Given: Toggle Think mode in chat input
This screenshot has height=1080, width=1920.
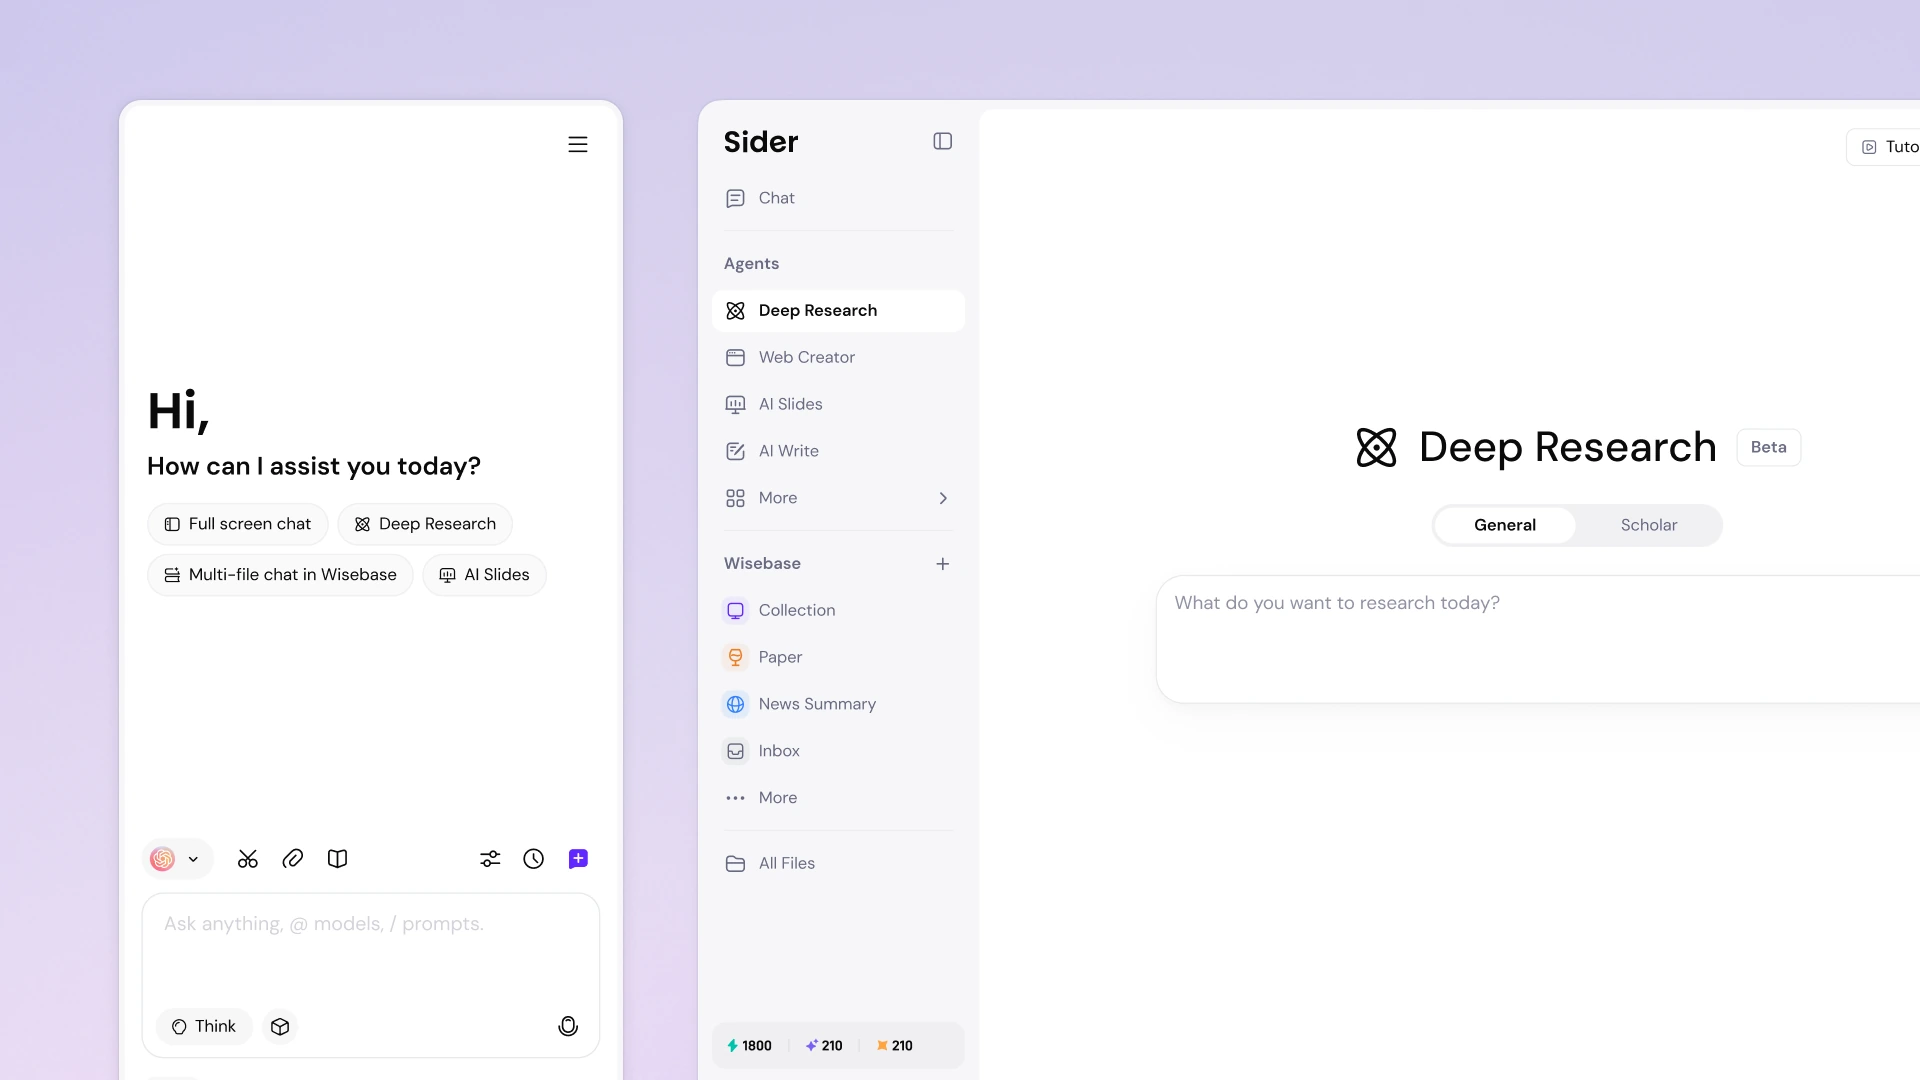Looking at the screenshot, I should click(204, 1027).
